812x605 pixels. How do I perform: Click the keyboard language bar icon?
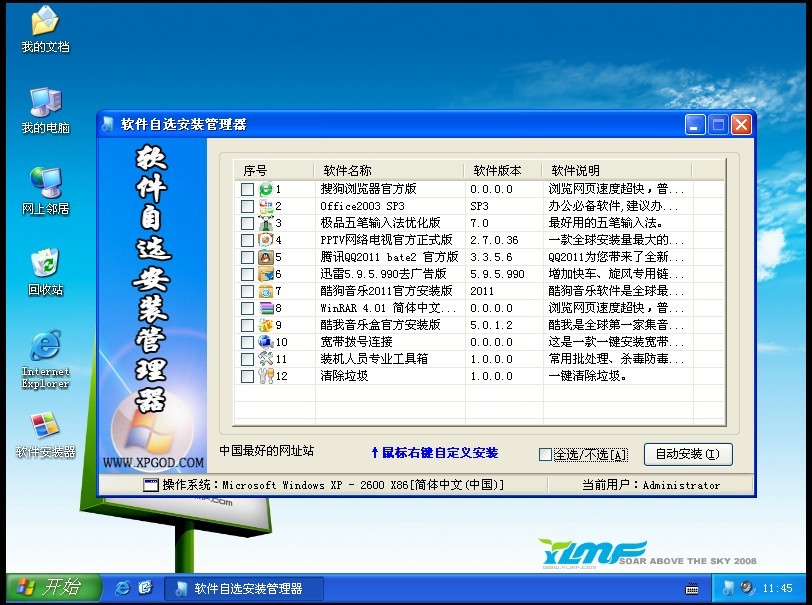point(692,588)
